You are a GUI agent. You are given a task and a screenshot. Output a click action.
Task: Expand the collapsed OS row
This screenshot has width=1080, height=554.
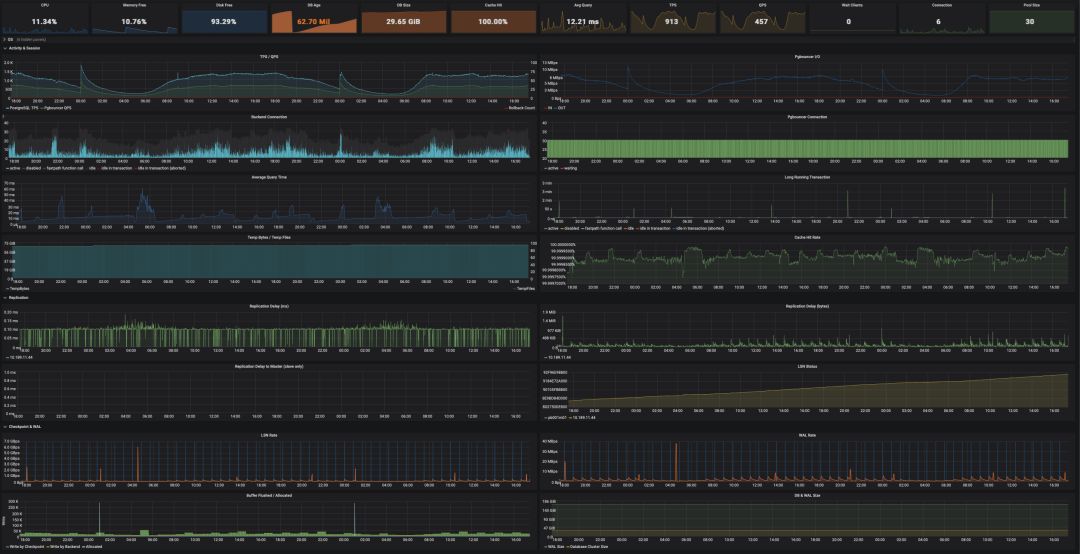tap(9, 39)
